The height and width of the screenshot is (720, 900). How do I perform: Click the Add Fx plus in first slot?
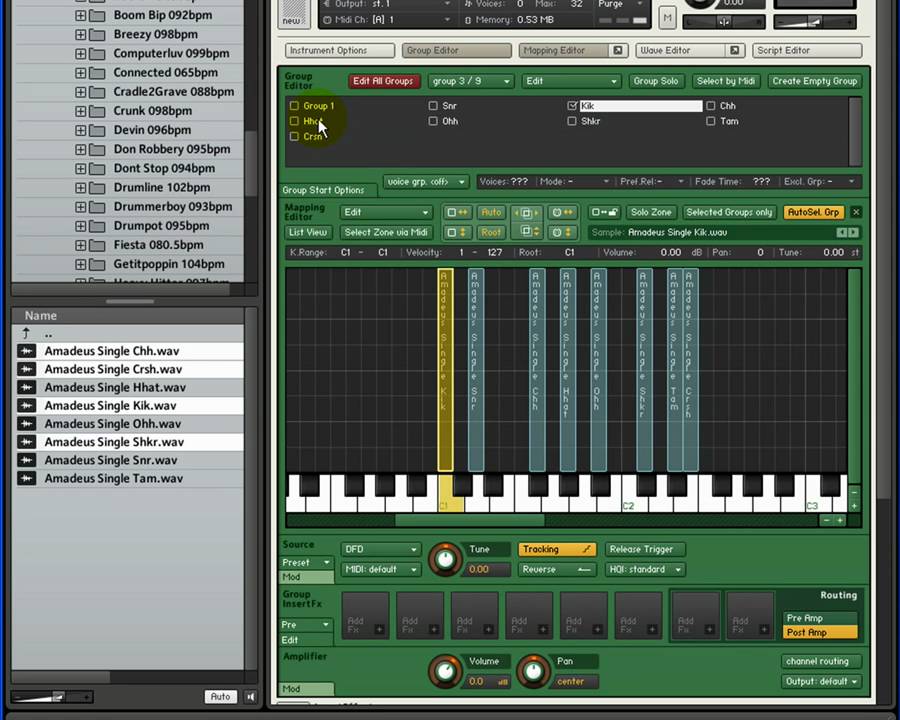tap(379, 630)
